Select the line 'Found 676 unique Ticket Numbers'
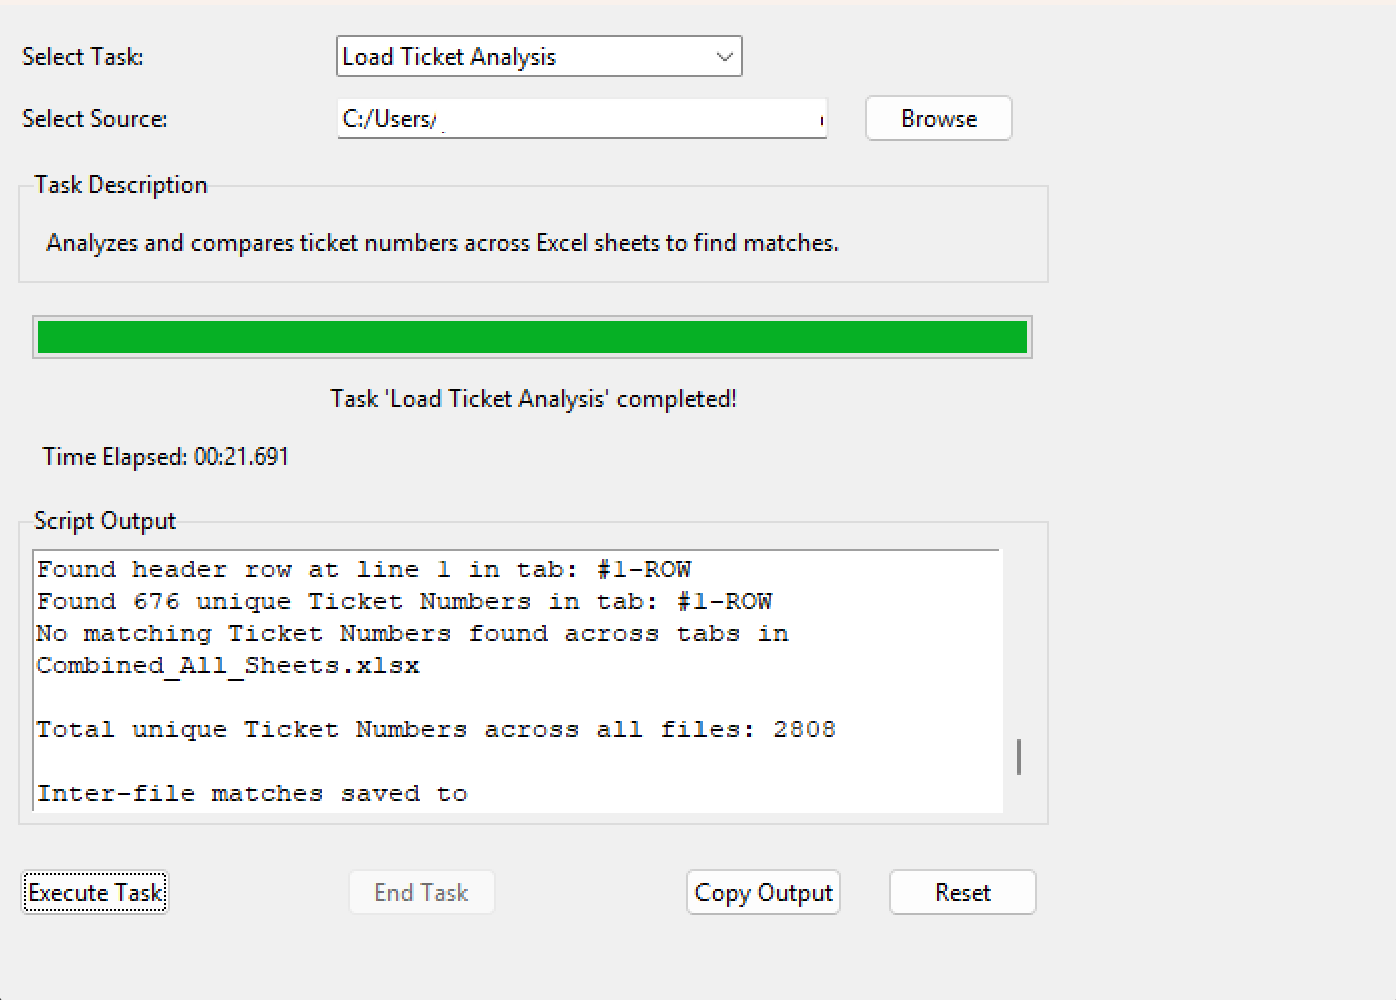Screen dimensions: 1396x1000 pos(404,601)
